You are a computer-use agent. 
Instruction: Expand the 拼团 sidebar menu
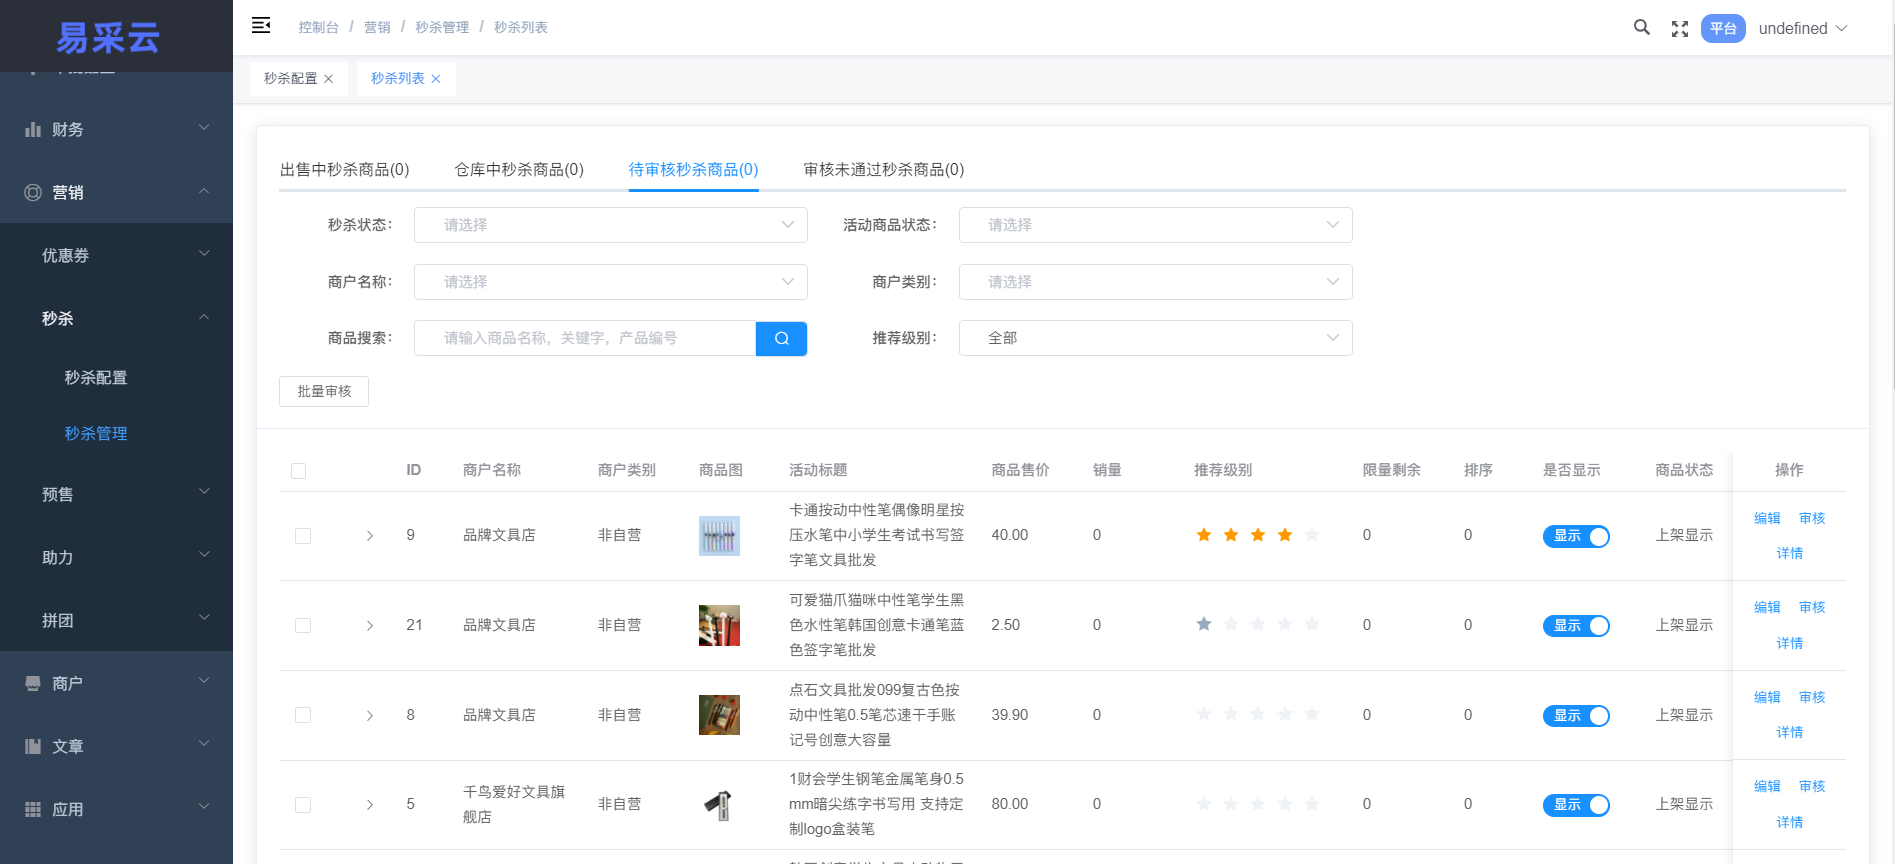(116, 620)
